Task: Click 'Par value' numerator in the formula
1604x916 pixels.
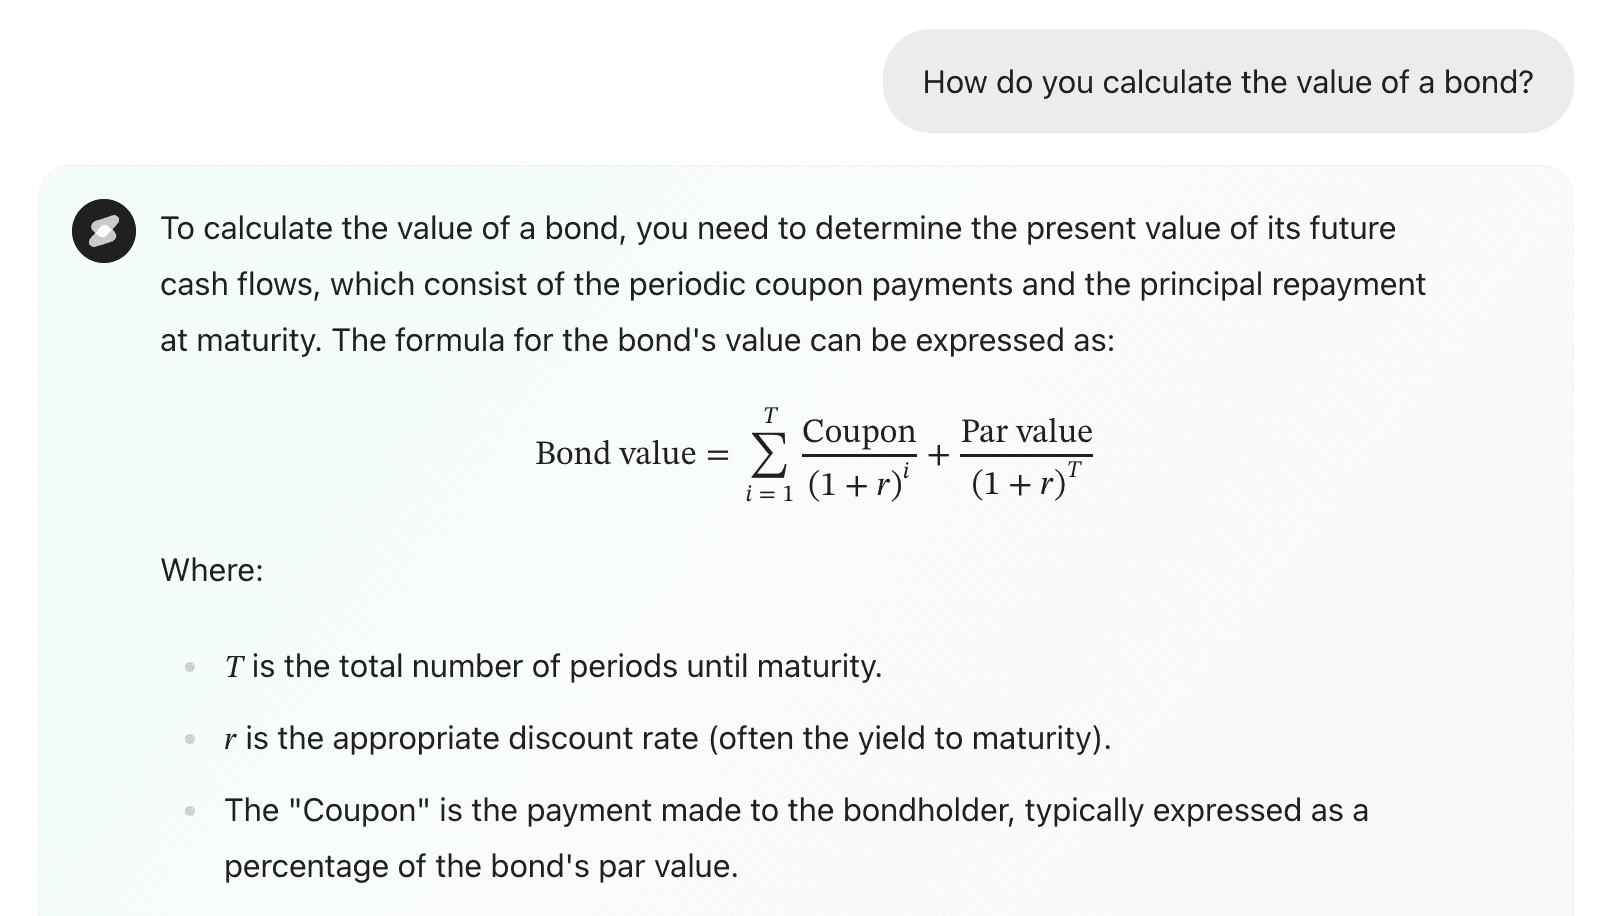Action: [x=1026, y=431]
